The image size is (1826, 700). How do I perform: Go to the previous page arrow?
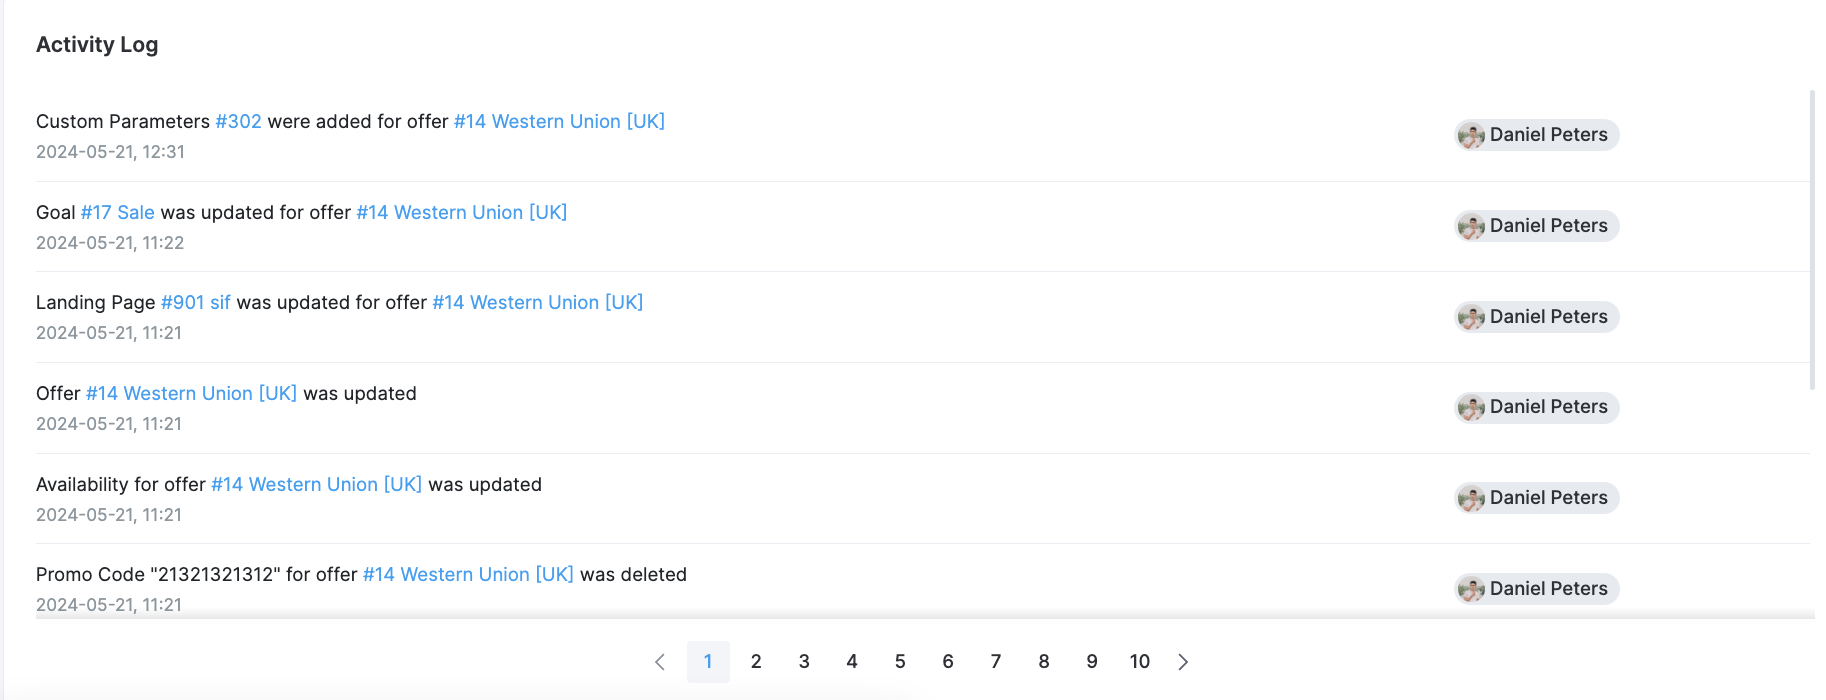660,662
